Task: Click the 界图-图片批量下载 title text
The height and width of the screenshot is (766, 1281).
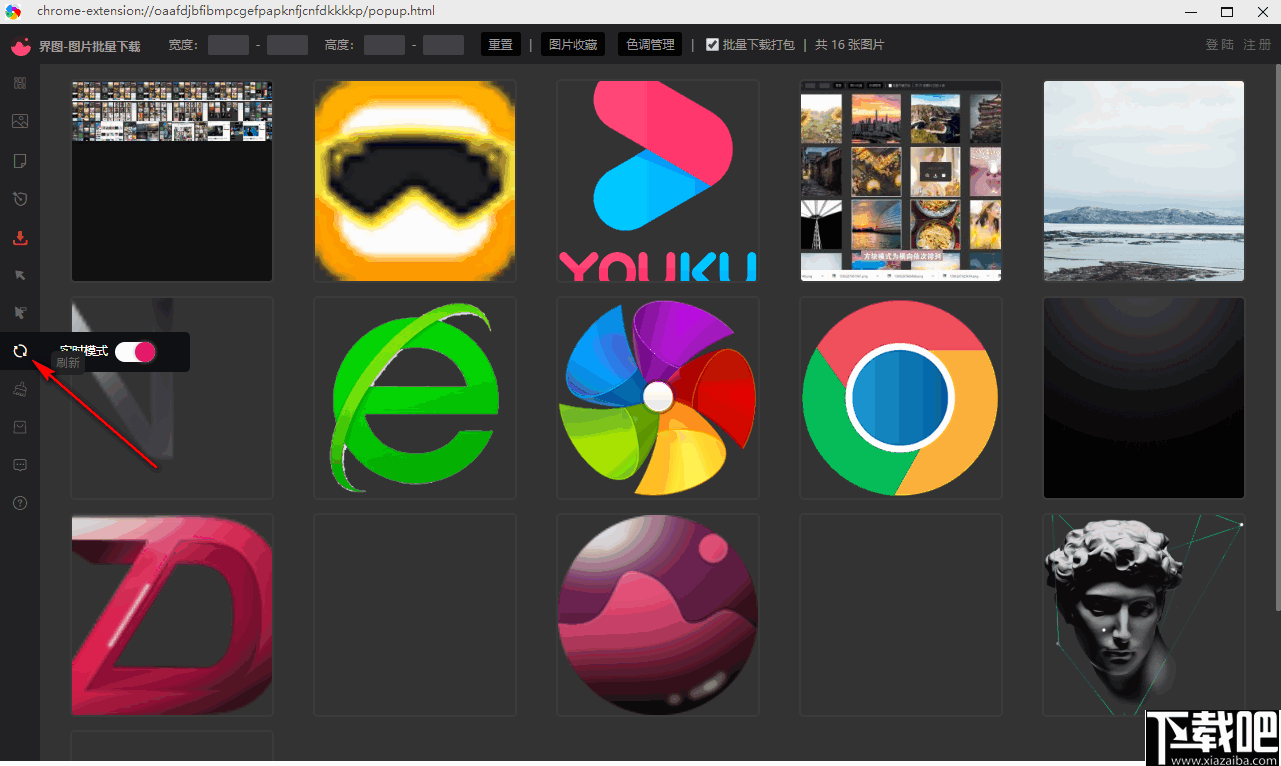Action: 89,46
